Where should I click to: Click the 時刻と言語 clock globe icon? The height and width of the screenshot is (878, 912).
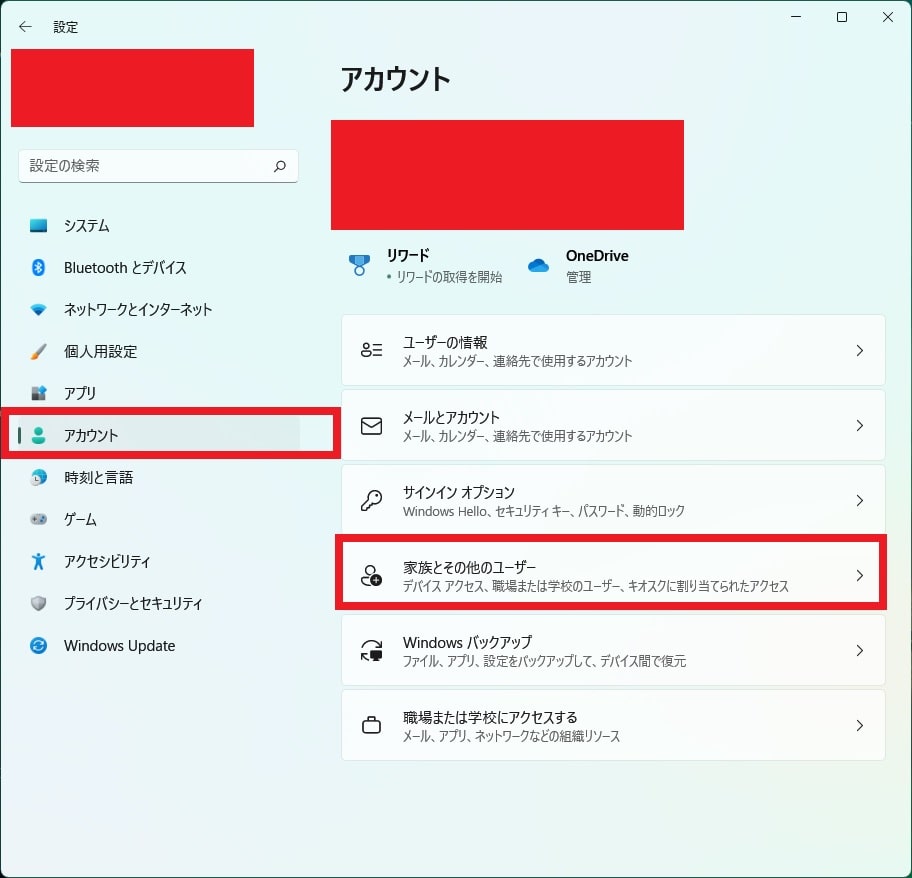(x=38, y=477)
